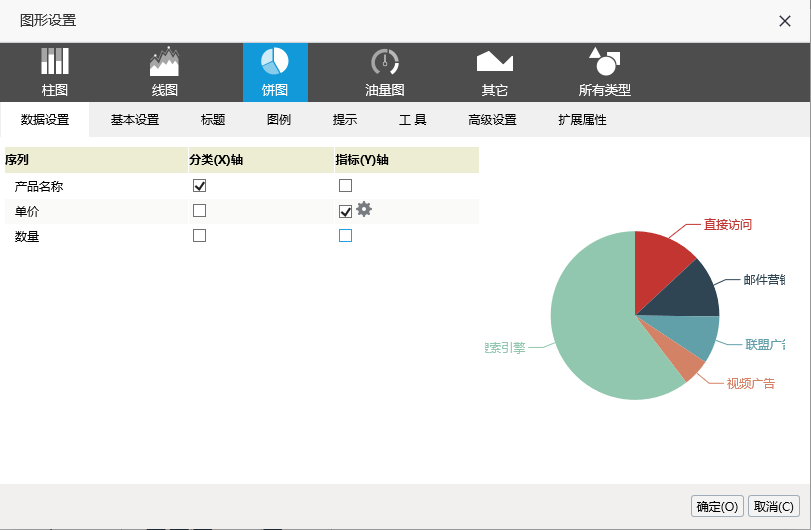
Task: Check 数量 指标(Y)轴 checkbox
Action: (346, 236)
